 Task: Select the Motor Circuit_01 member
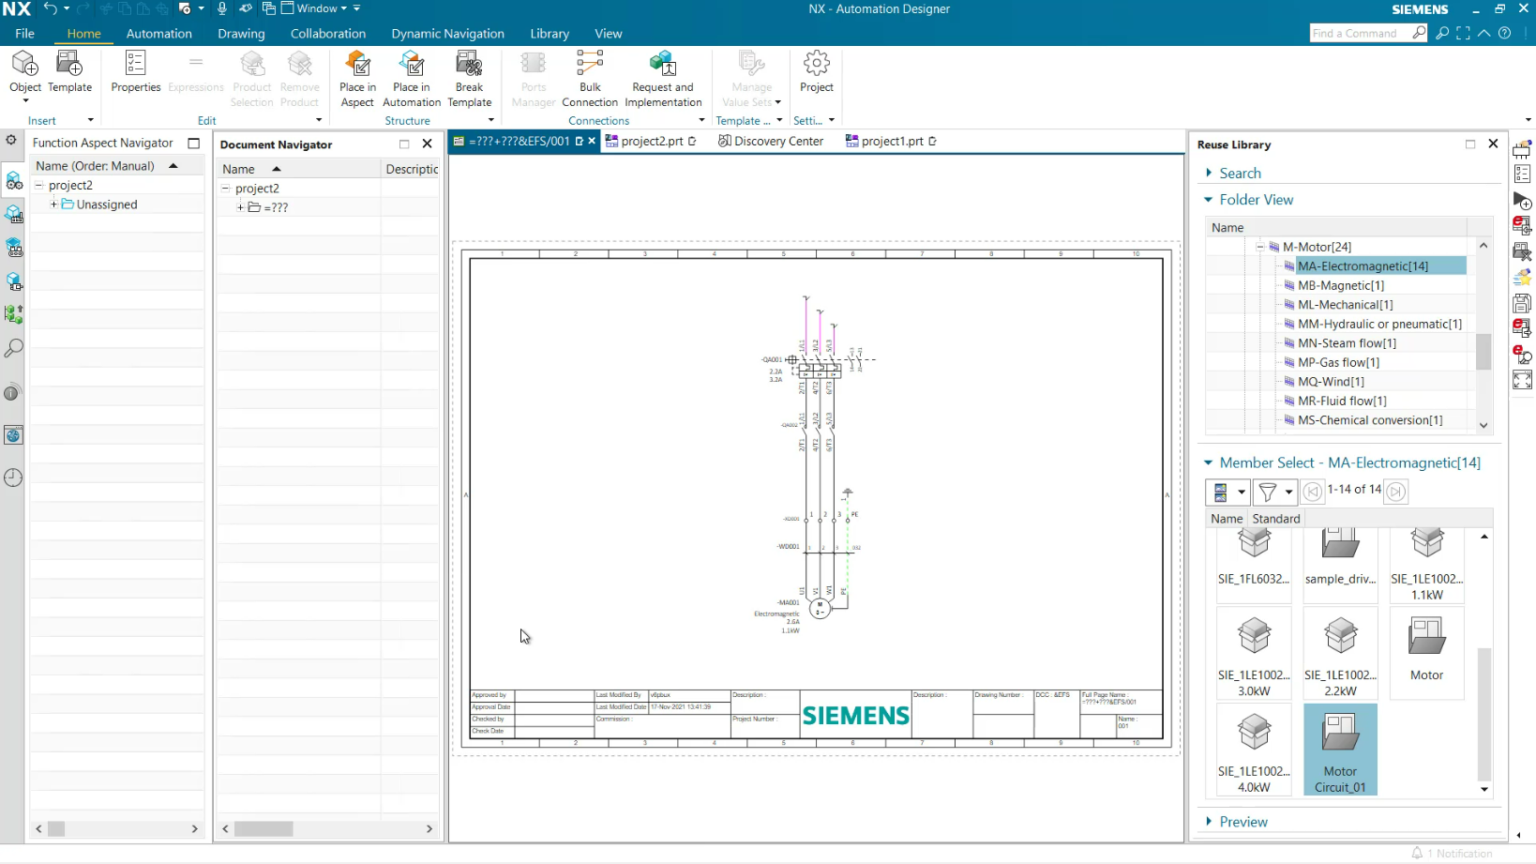(1340, 748)
